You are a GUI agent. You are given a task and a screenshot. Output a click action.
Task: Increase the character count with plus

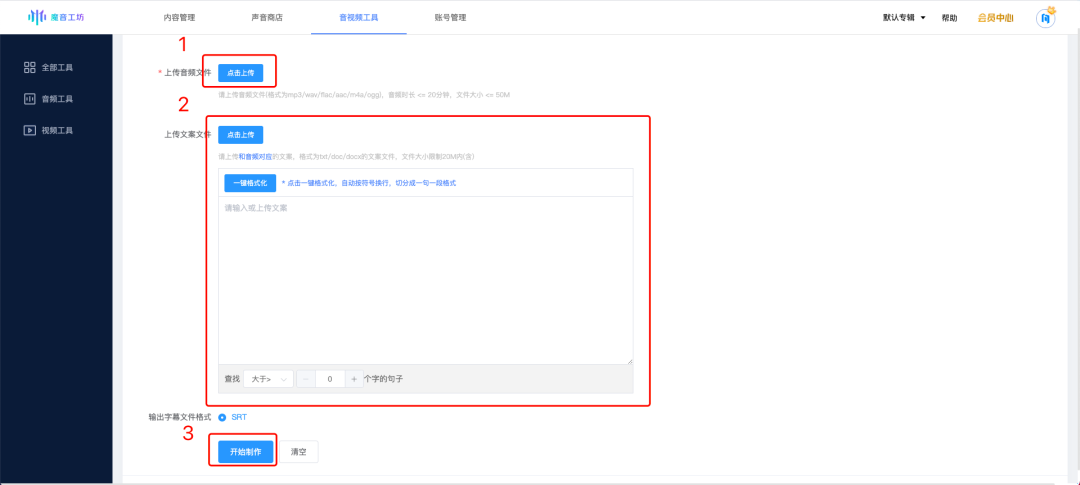tap(354, 379)
